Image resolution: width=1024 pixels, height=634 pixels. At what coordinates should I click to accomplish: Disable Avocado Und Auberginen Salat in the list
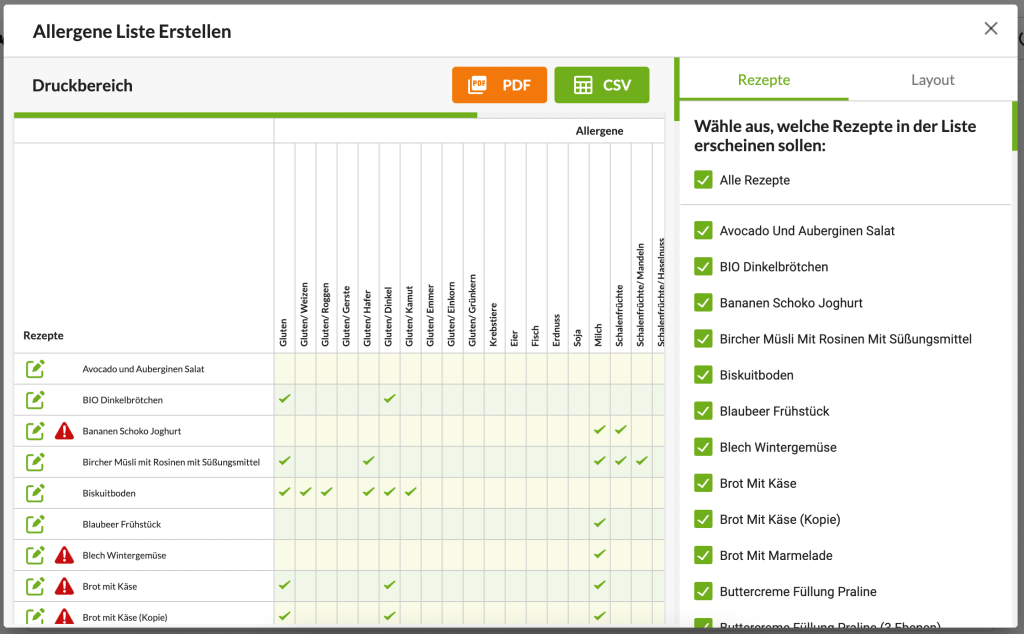tap(702, 230)
